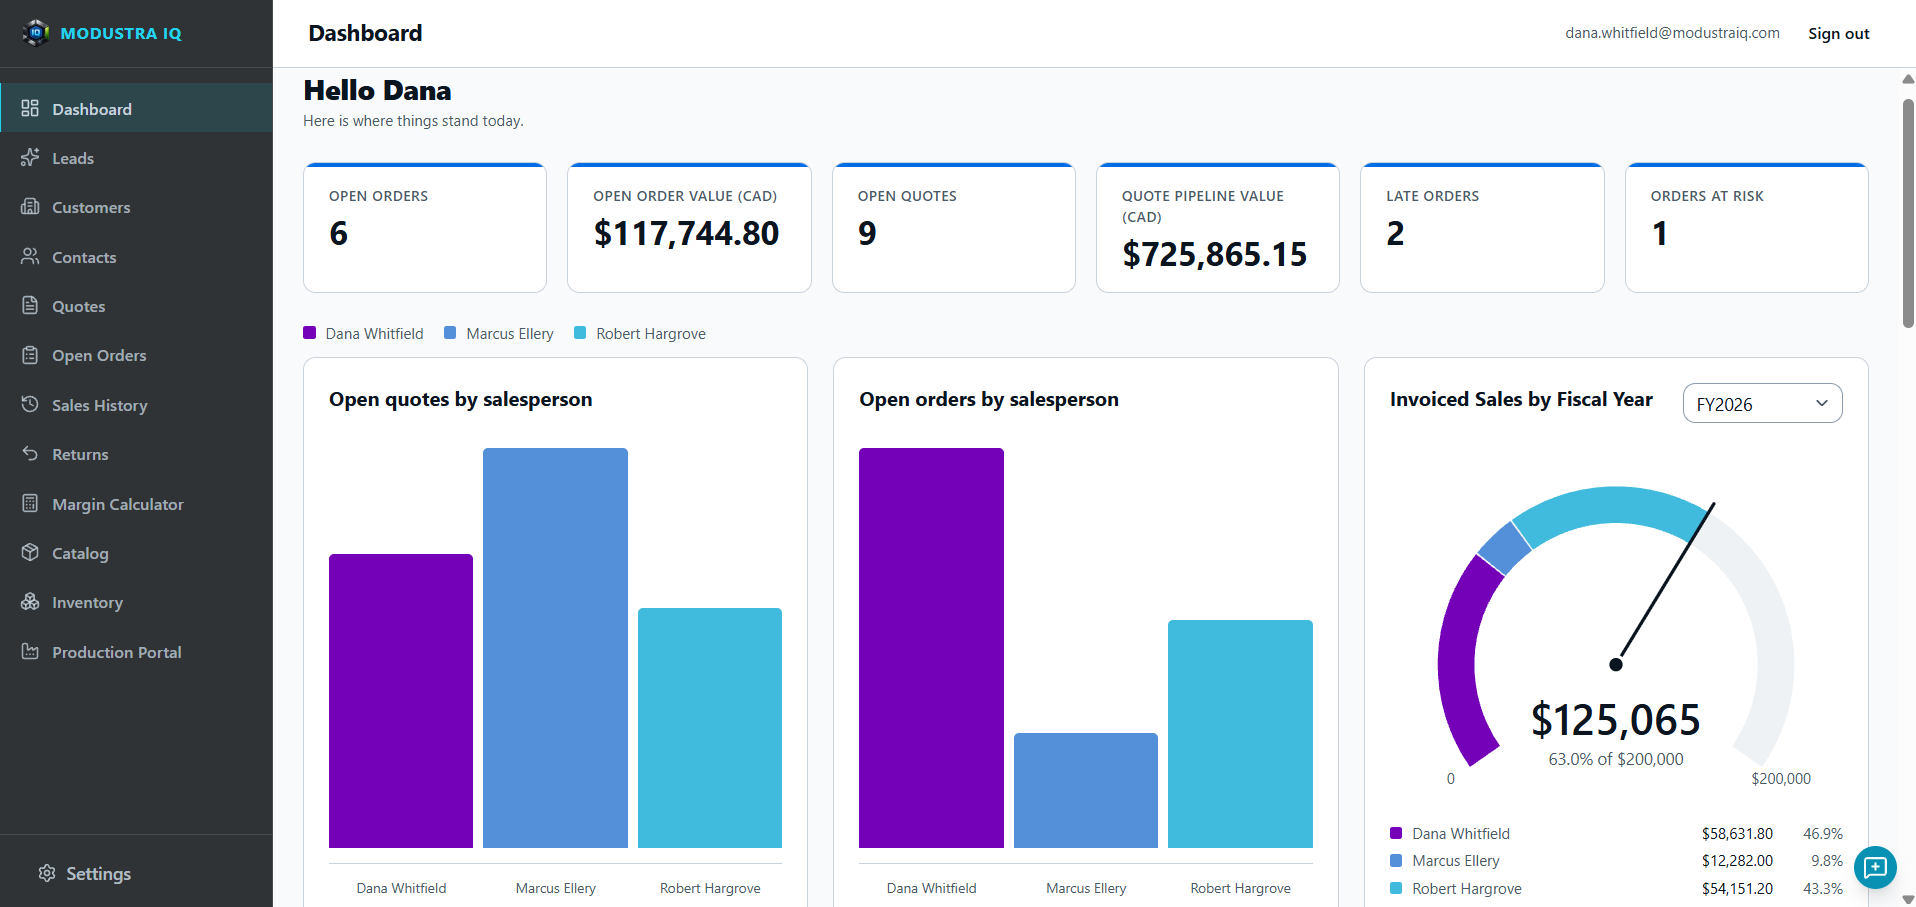
Task: Click the Quote Pipeline Value card
Action: (1218, 227)
